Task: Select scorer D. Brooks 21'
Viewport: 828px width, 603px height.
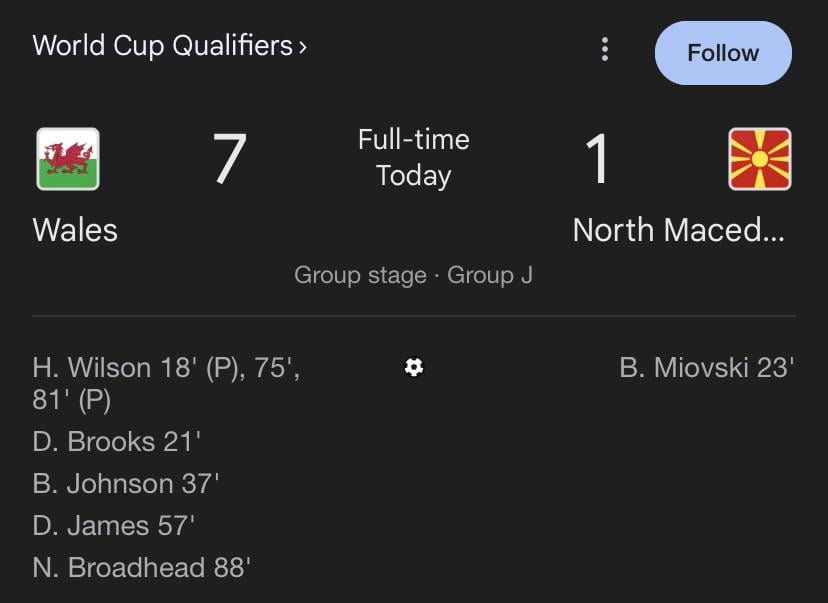Action: click(x=117, y=442)
